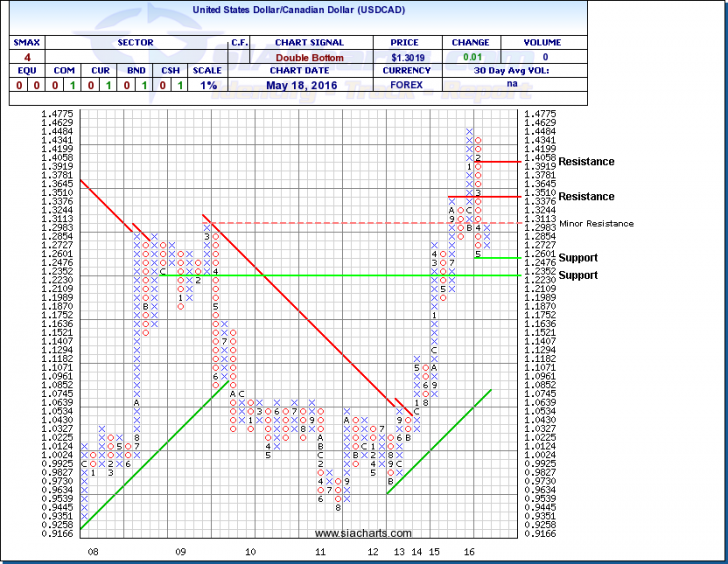Click the upper Support label near 1.2601
728x564 pixels.
[x=578, y=258]
